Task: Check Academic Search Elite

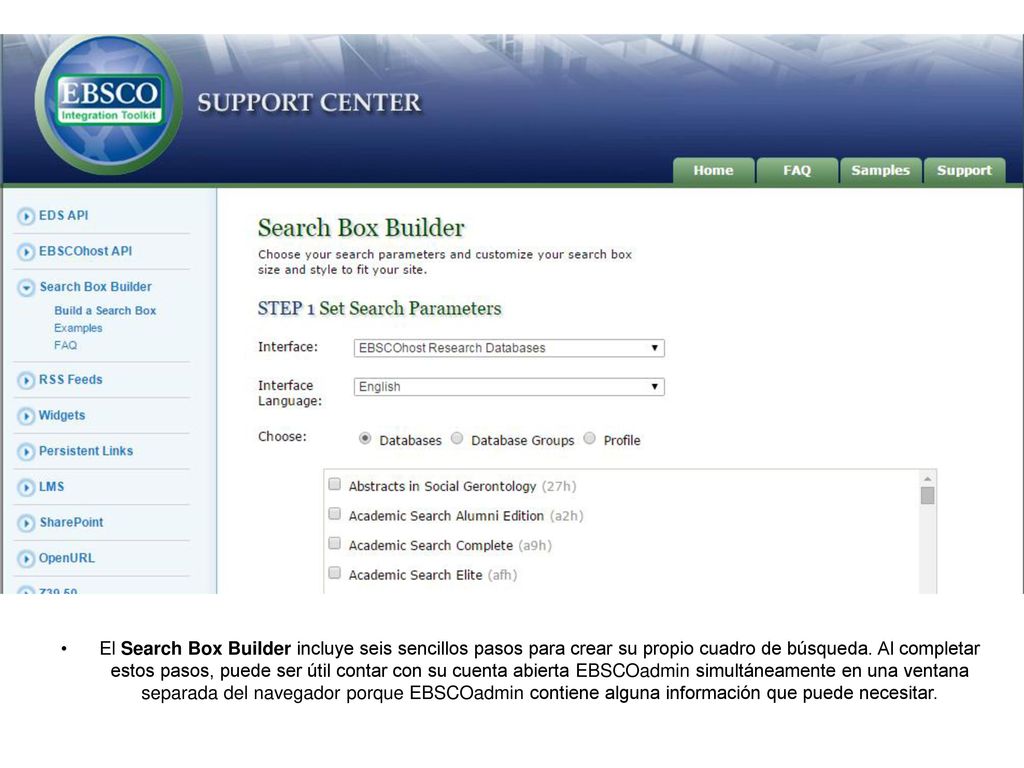Action: (334, 573)
